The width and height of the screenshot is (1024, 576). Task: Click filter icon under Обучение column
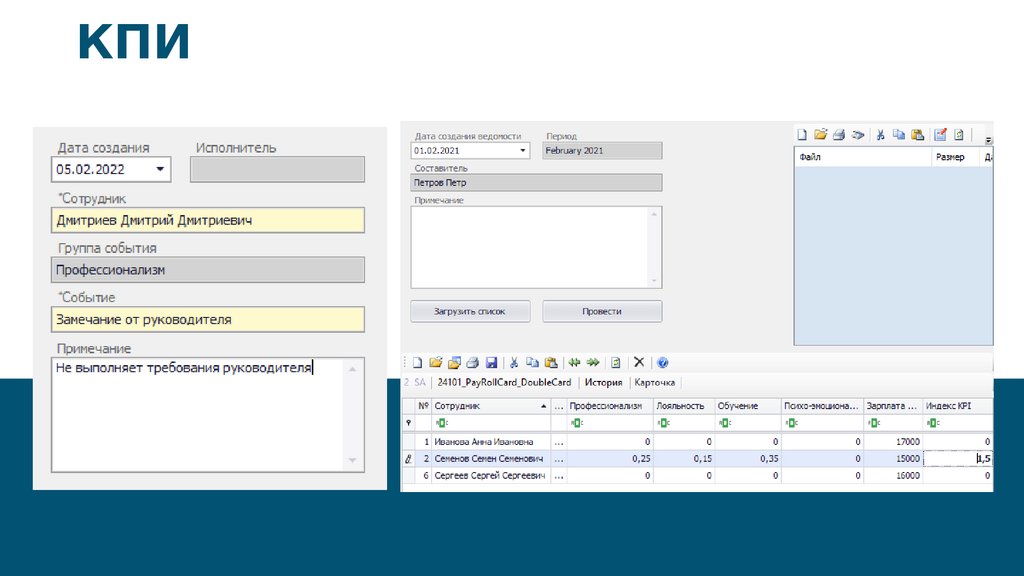[x=724, y=423]
